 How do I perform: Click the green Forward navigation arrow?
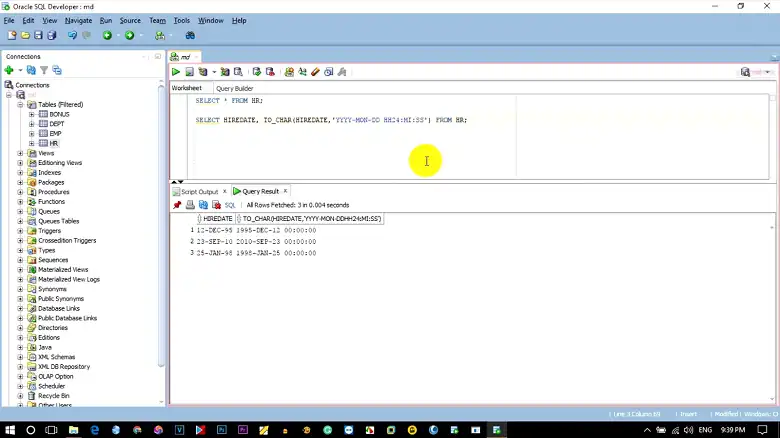(129, 35)
